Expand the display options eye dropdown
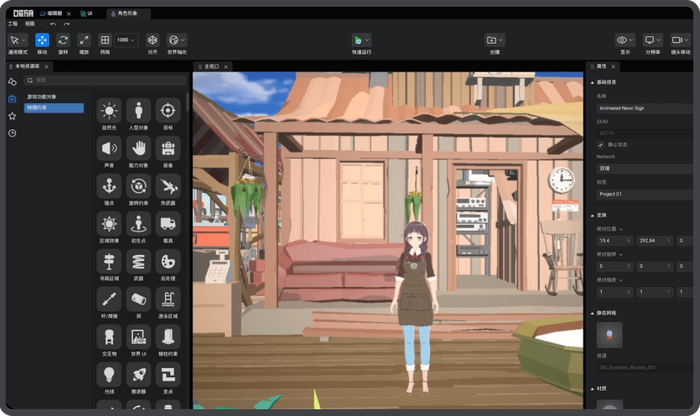Screen dimensions: 700x416 (625, 40)
